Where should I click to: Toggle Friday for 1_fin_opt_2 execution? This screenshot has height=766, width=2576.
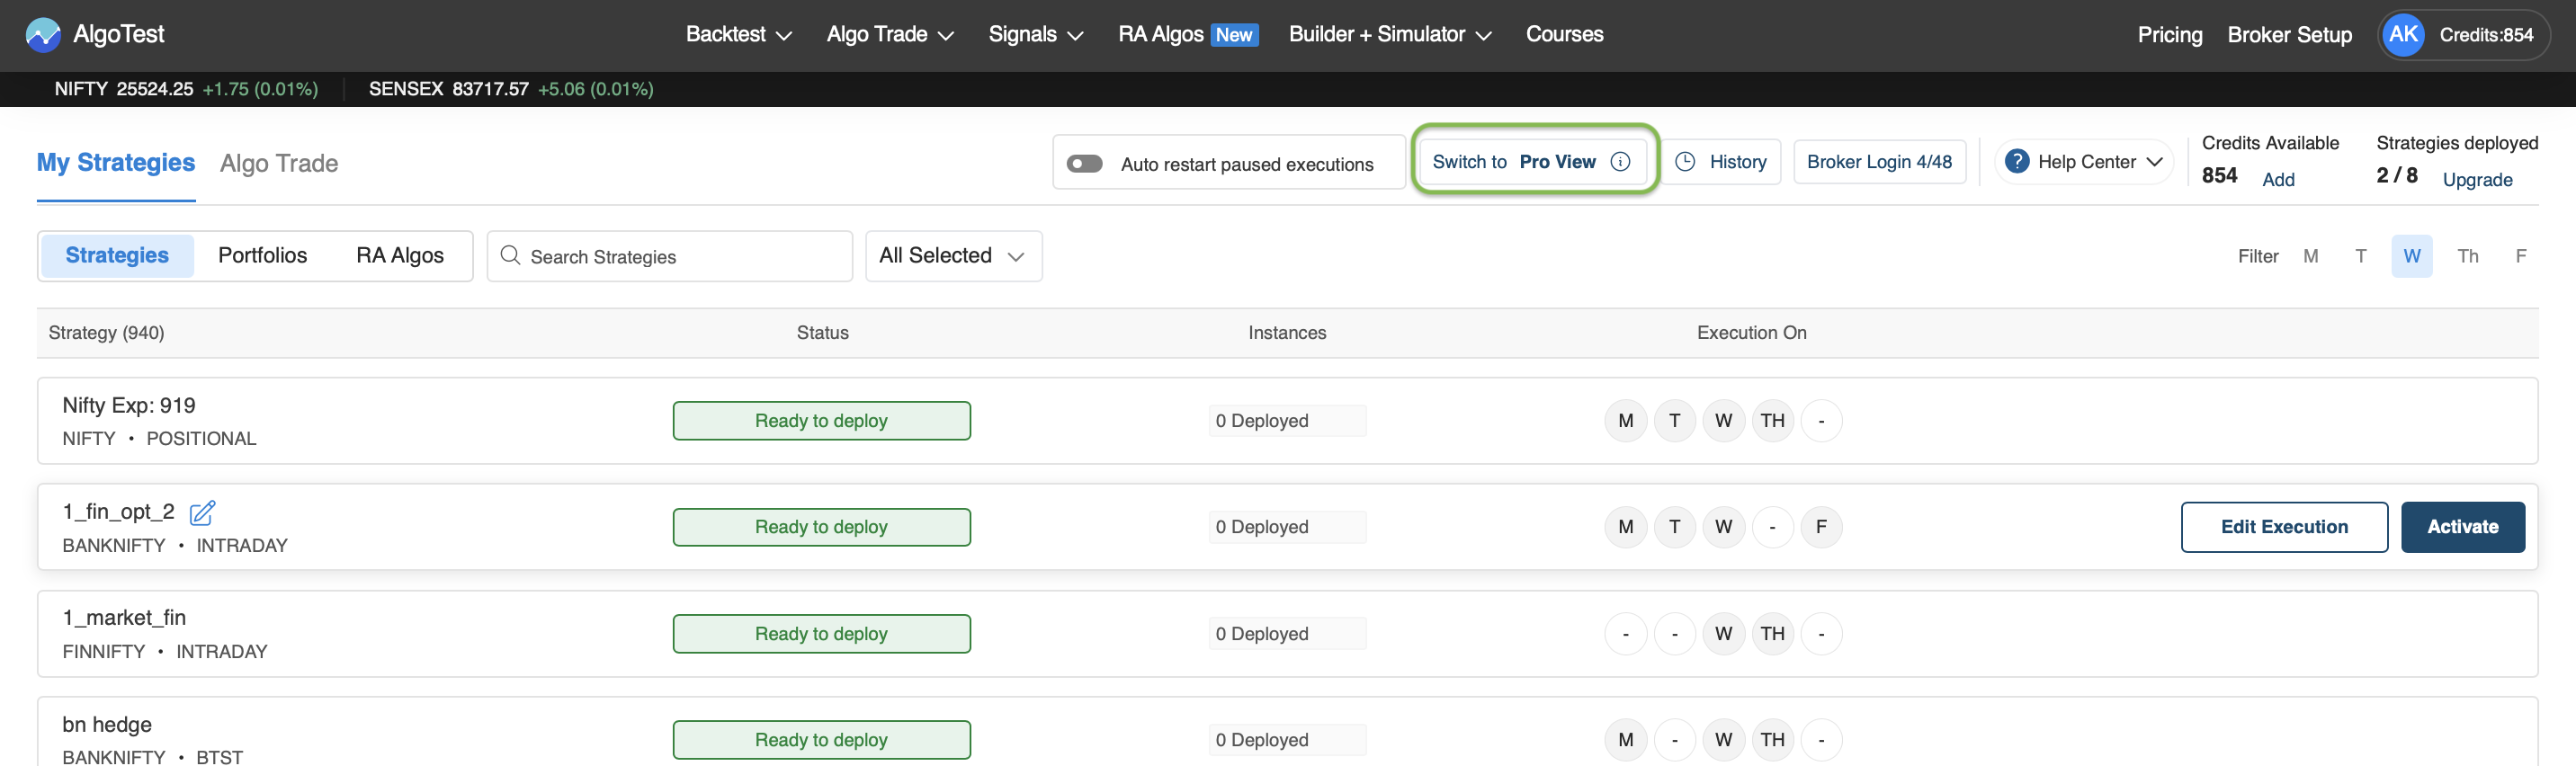tap(1821, 527)
